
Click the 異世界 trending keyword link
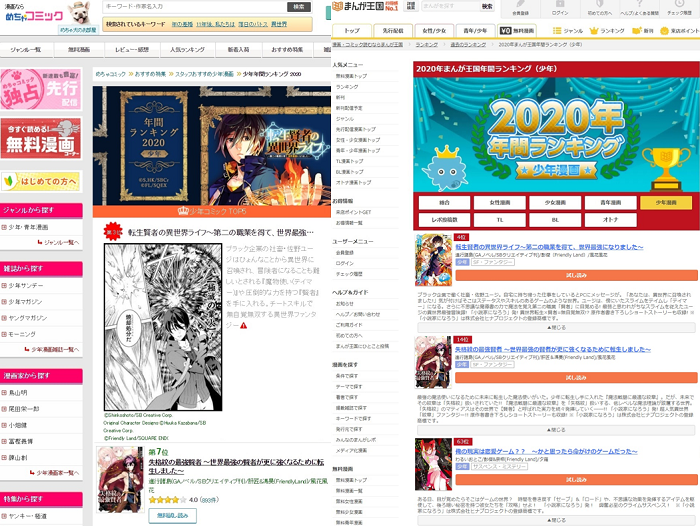pos(279,24)
